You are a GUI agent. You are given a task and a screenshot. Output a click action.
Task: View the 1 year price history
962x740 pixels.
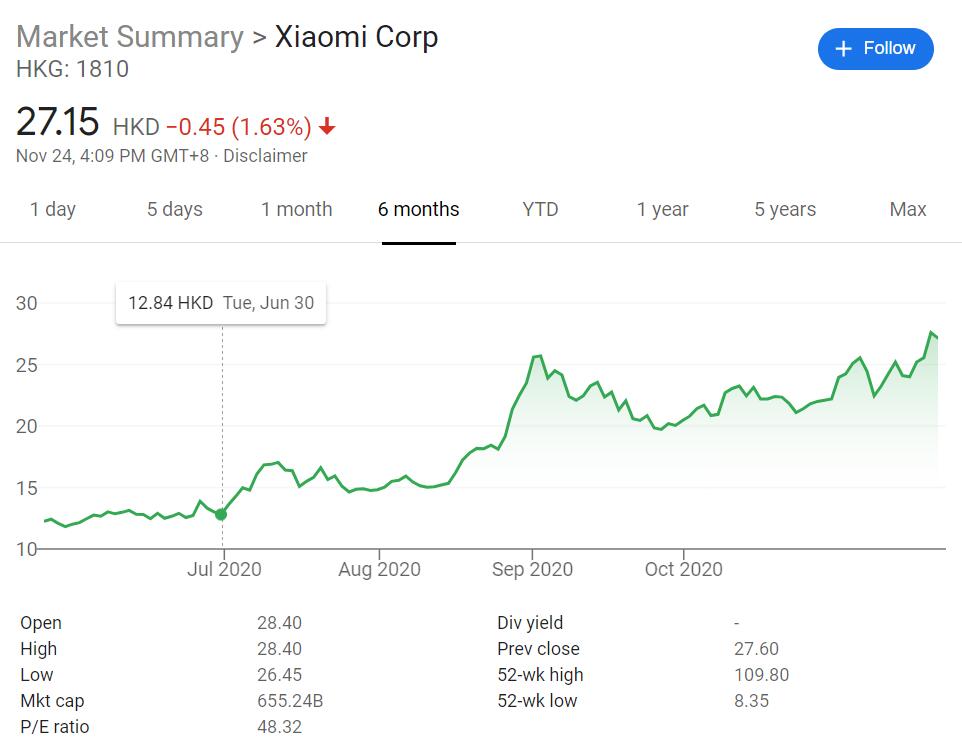pos(662,209)
